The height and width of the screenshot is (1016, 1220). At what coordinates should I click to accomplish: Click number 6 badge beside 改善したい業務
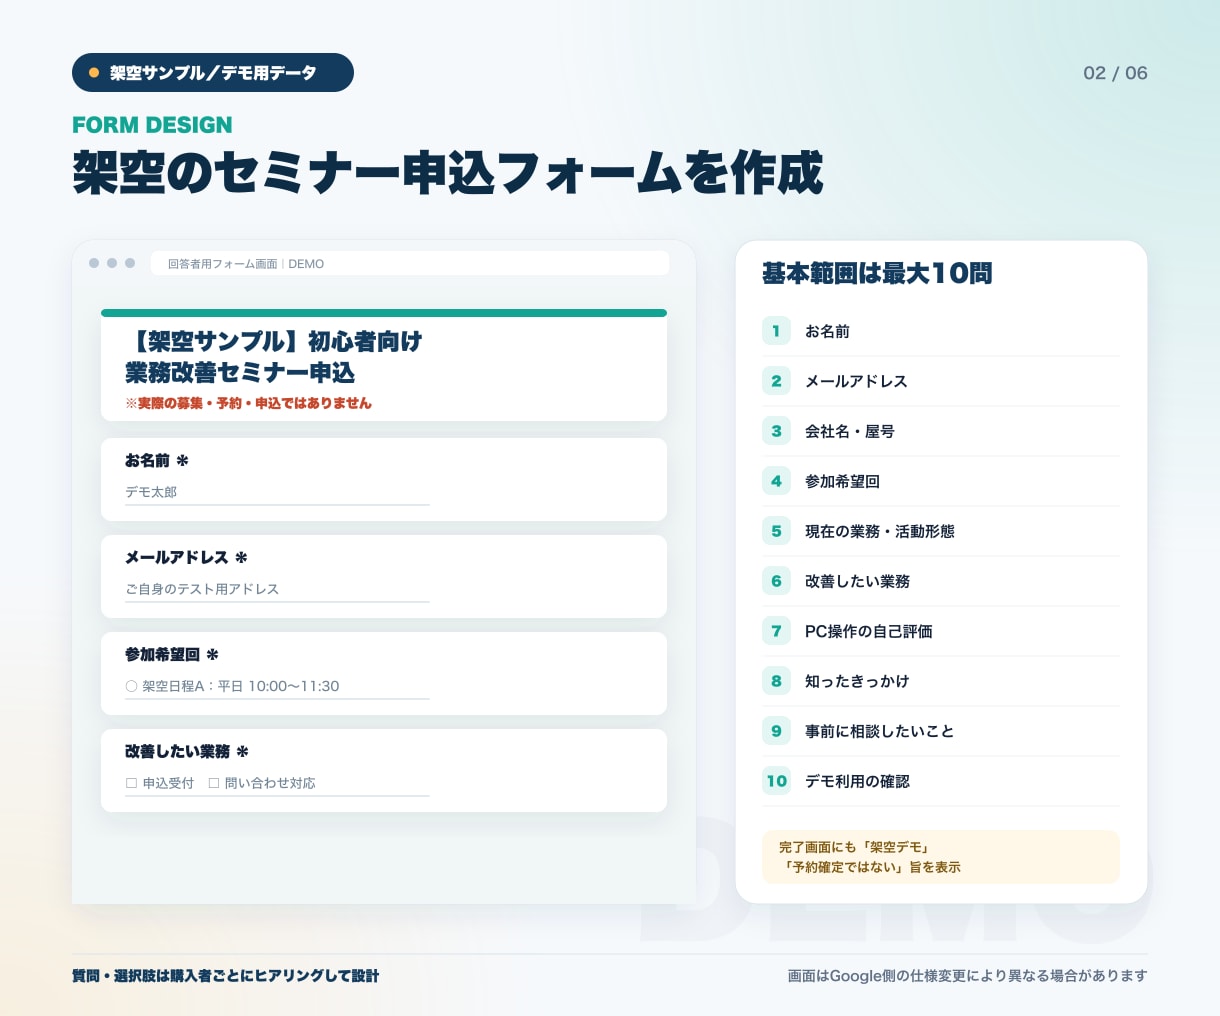776,581
